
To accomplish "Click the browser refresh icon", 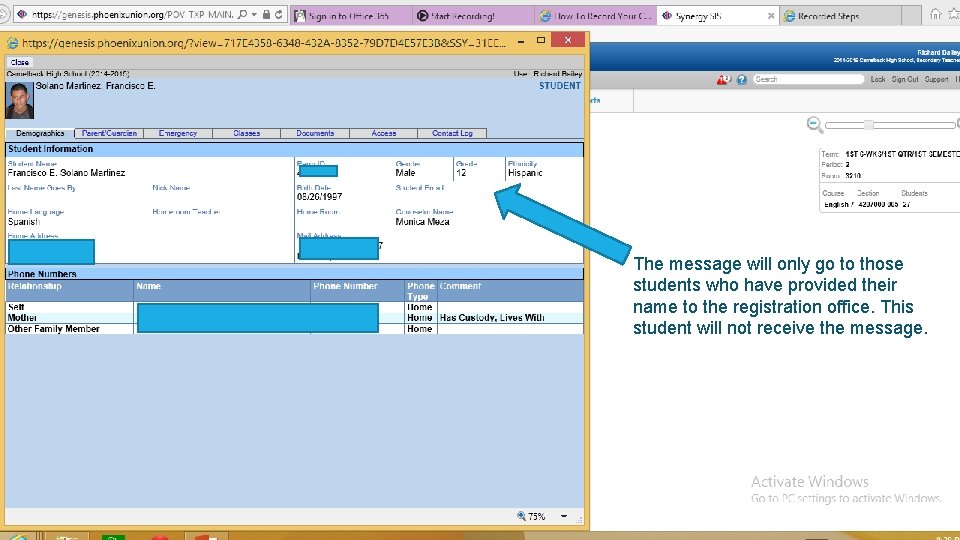I will [x=279, y=14].
